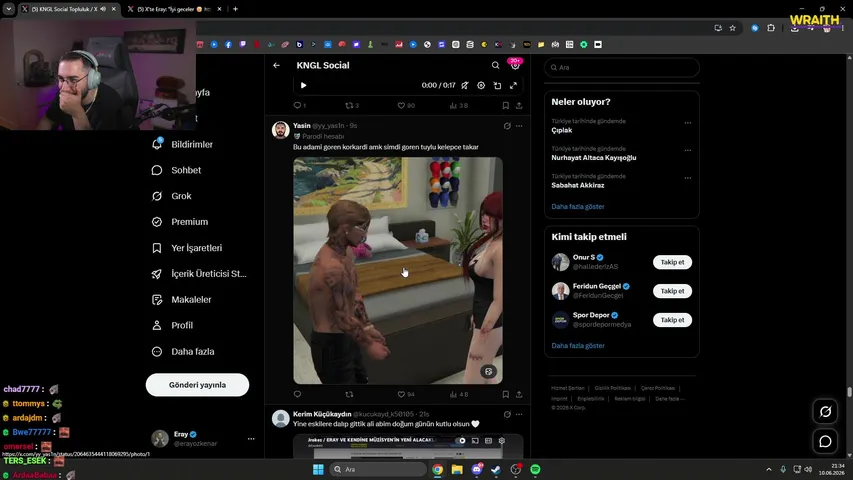Open more options on Yasin's post
Viewport: 853px width, 480px height.
point(519,126)
